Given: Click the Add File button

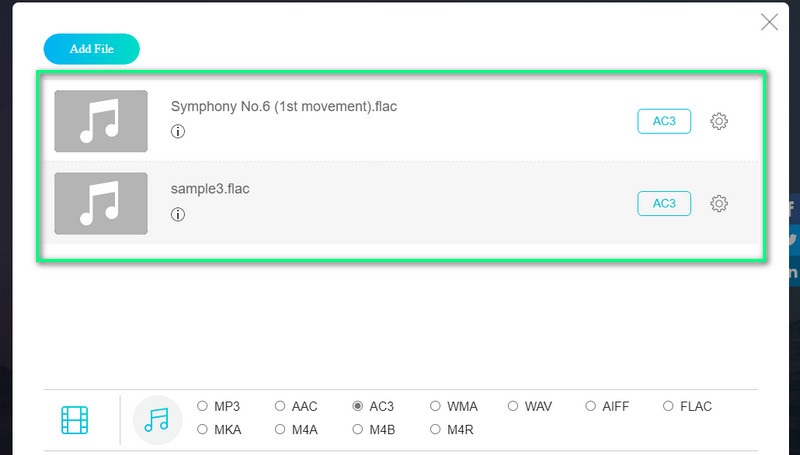Looking at the screenshot, I should (92, 49).
